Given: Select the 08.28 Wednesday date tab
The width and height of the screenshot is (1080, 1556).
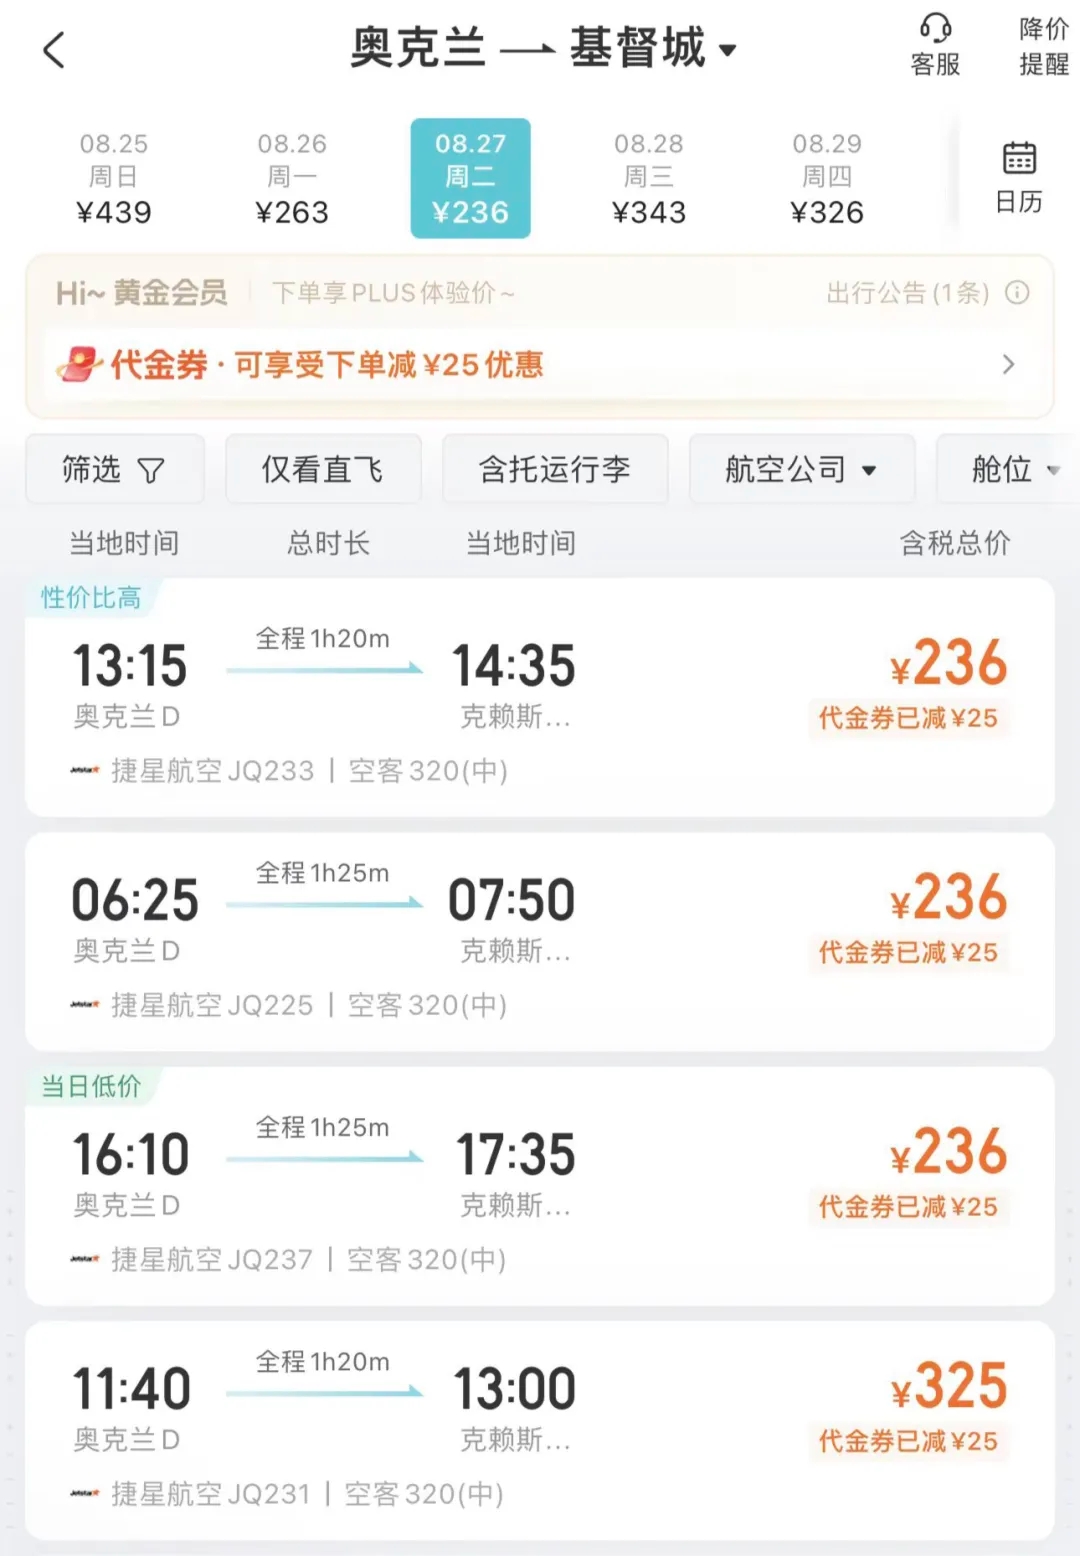Looking at the screenshot, I should [x=649, y=178].
